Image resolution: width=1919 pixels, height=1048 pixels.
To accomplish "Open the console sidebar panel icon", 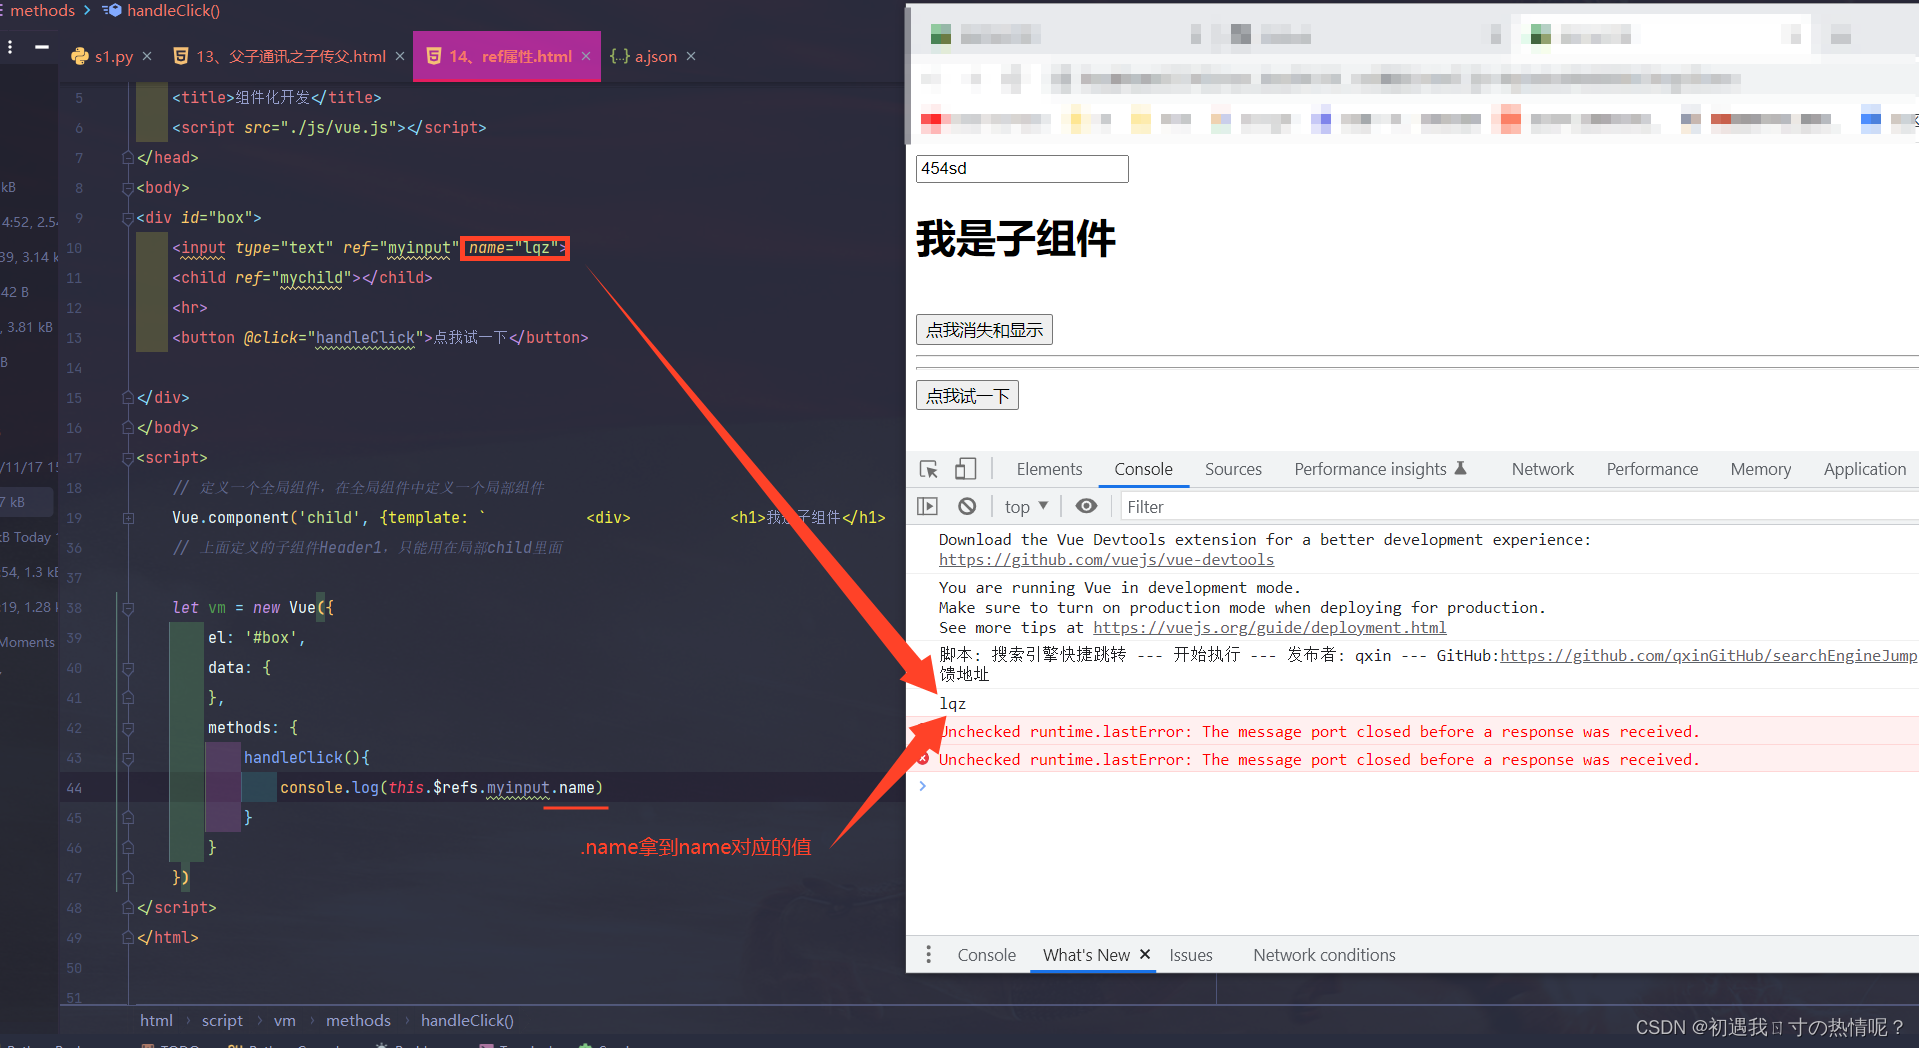I will [928, 506].
